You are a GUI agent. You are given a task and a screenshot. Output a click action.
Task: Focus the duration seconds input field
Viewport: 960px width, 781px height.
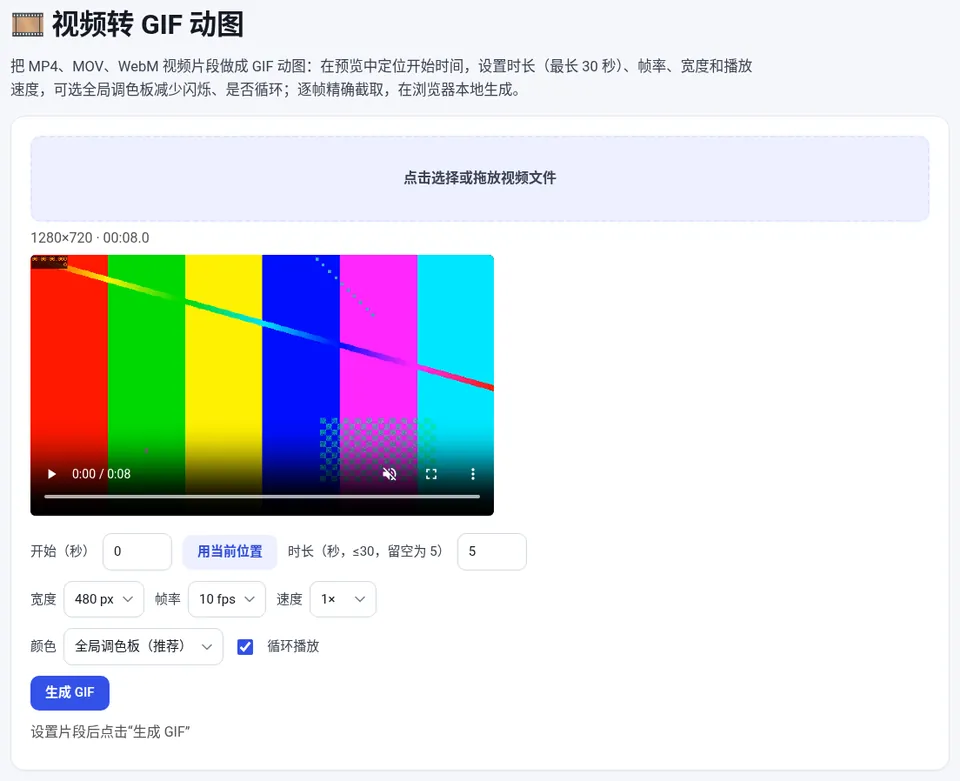(492, 551)
